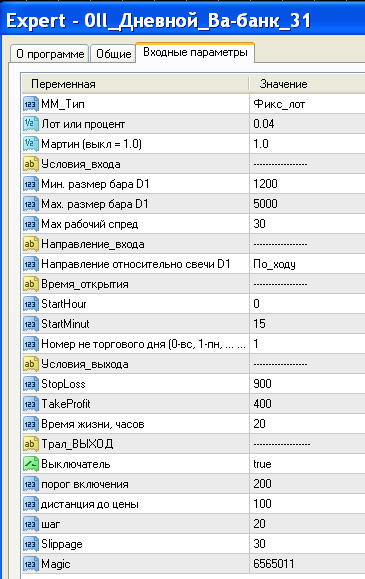The height and width of the screenshot is (579, 365).
Task: Open the Общие tab
Action: tap(113, 54)
